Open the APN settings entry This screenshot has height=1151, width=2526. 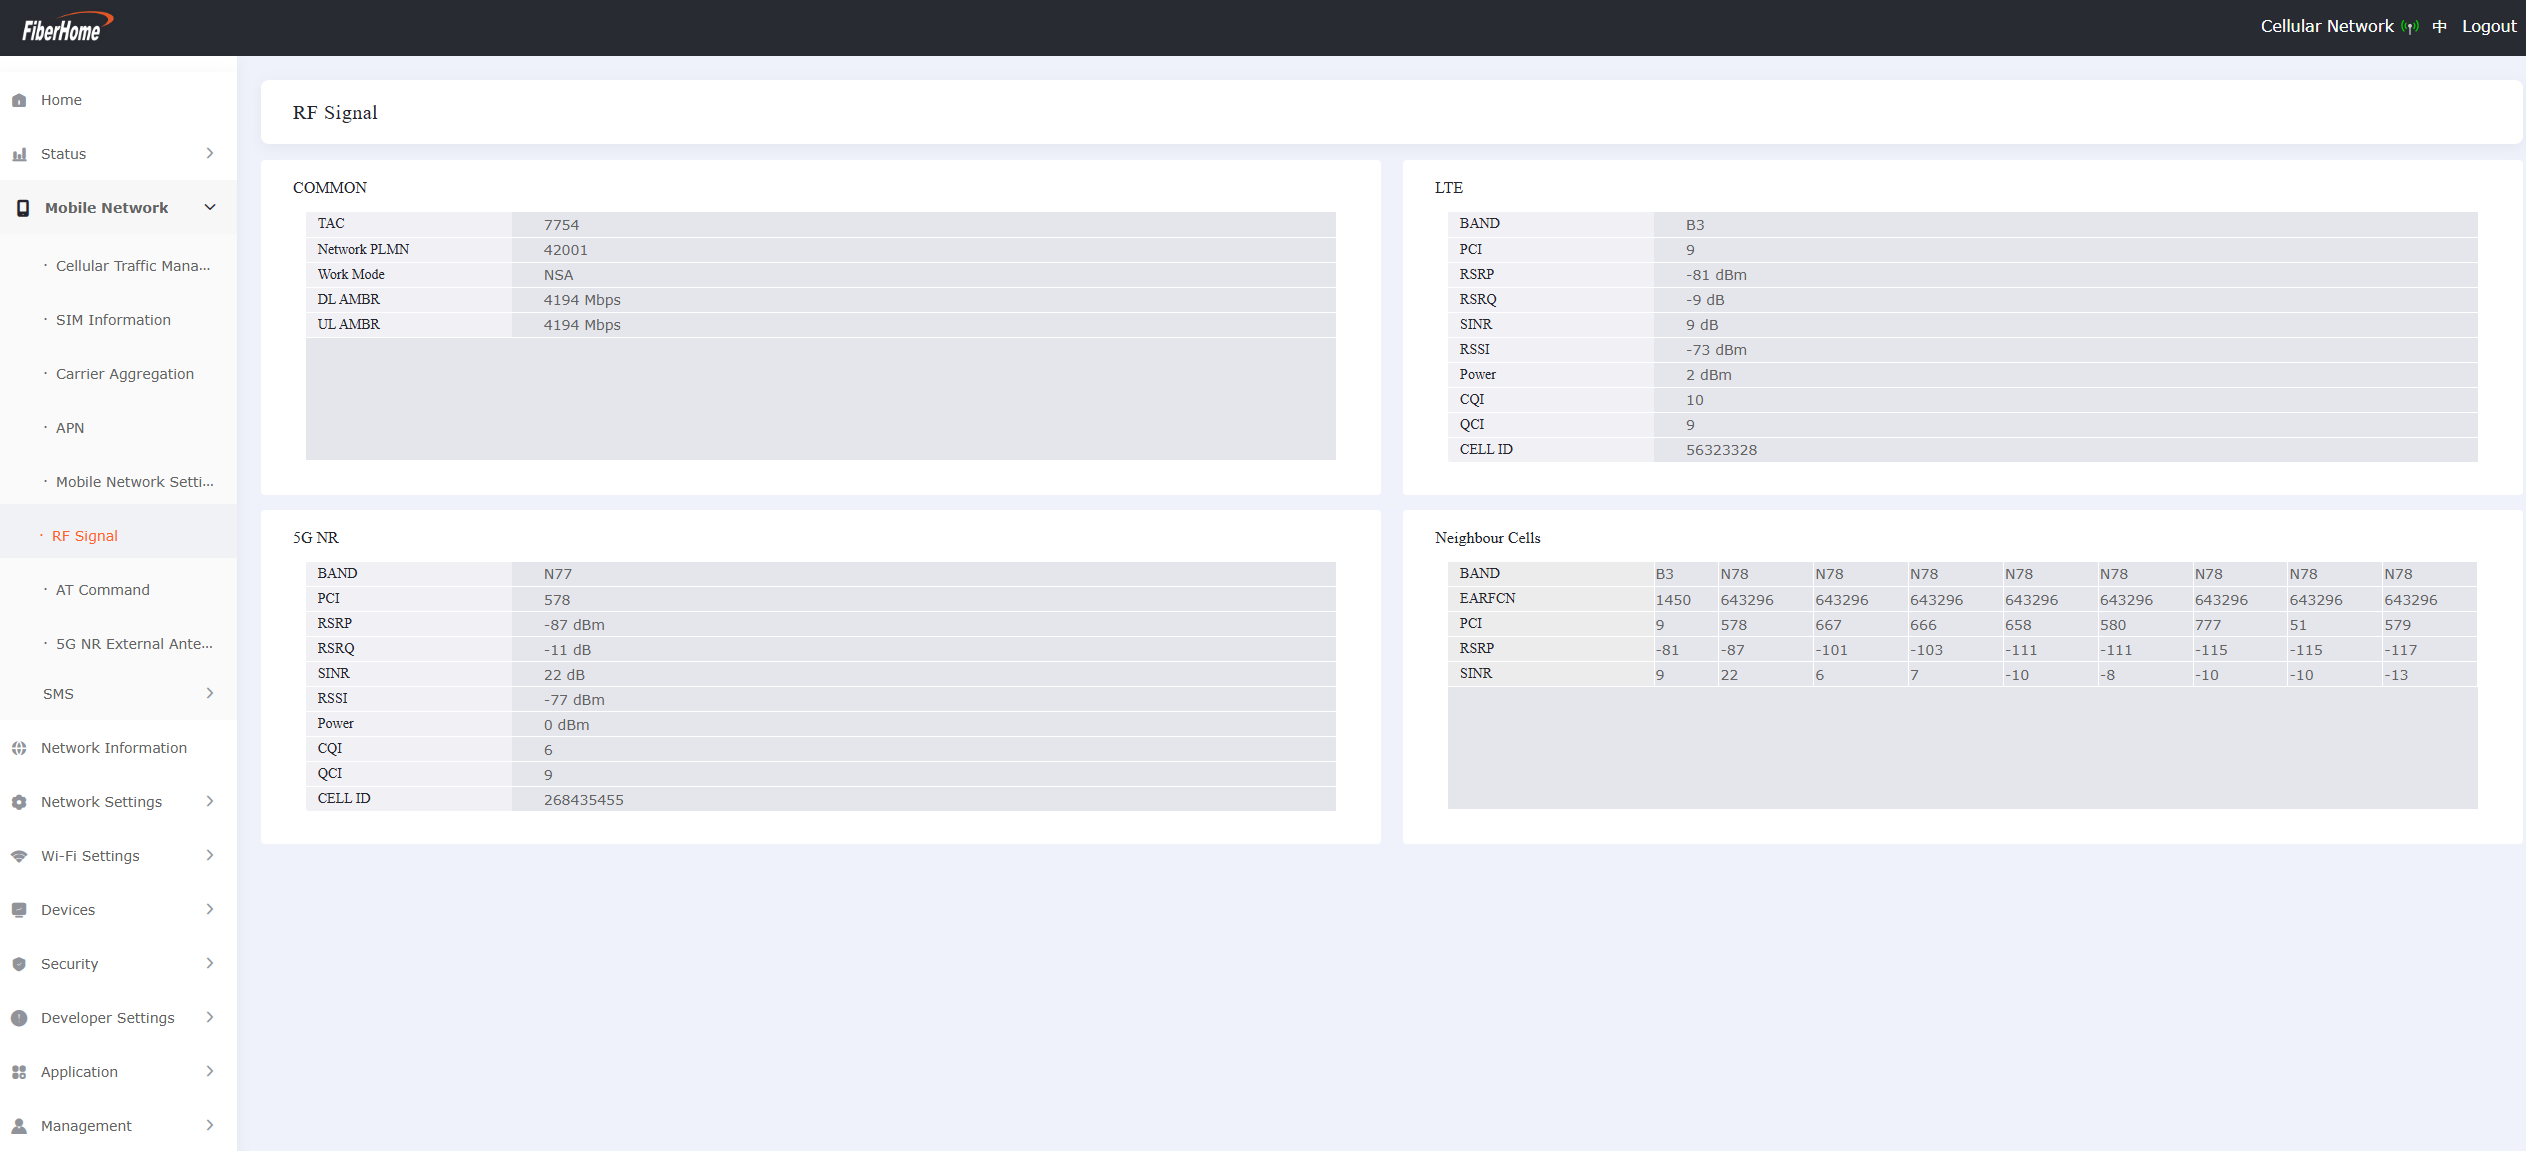[x=70, y=428]
